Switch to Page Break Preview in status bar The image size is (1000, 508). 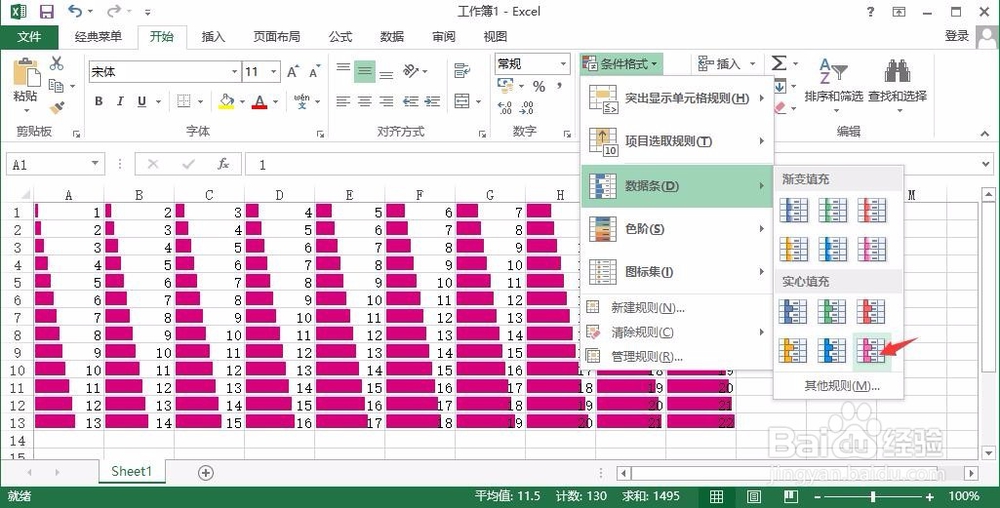click(x=790, y=496)
